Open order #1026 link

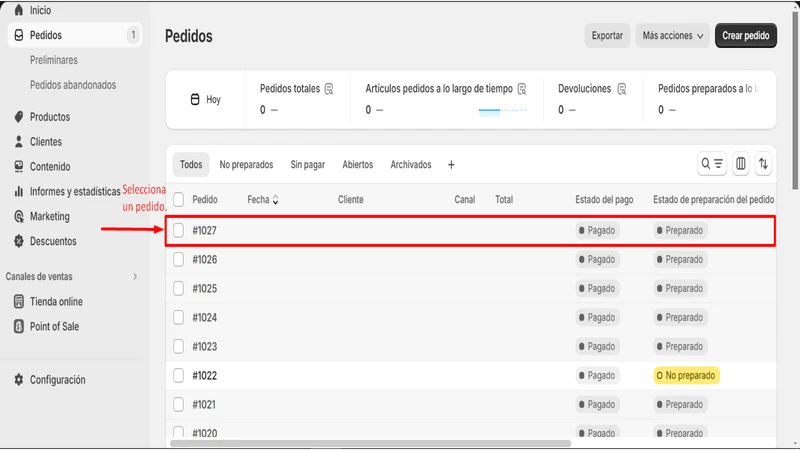click(205, 260)
